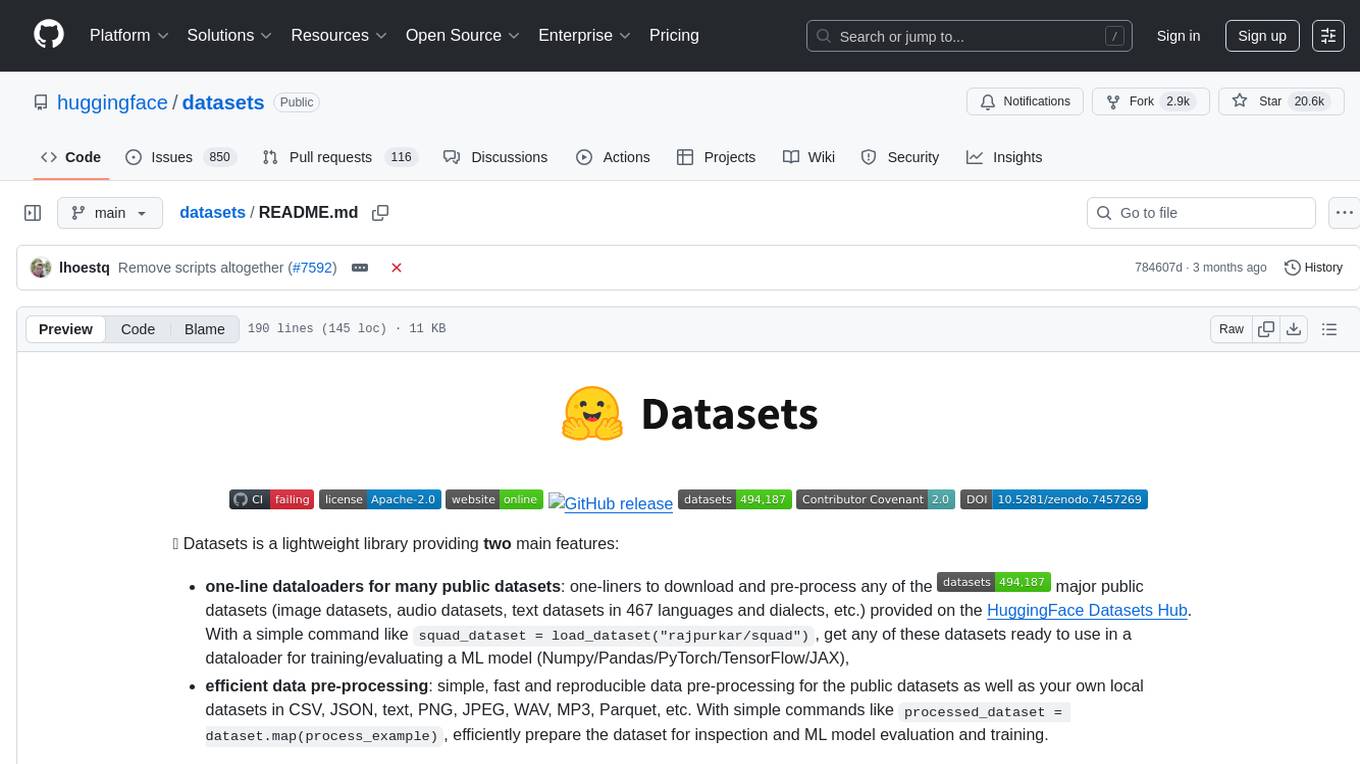
Task: Open the Platform dropdown menu
Action: coord(129,35)
